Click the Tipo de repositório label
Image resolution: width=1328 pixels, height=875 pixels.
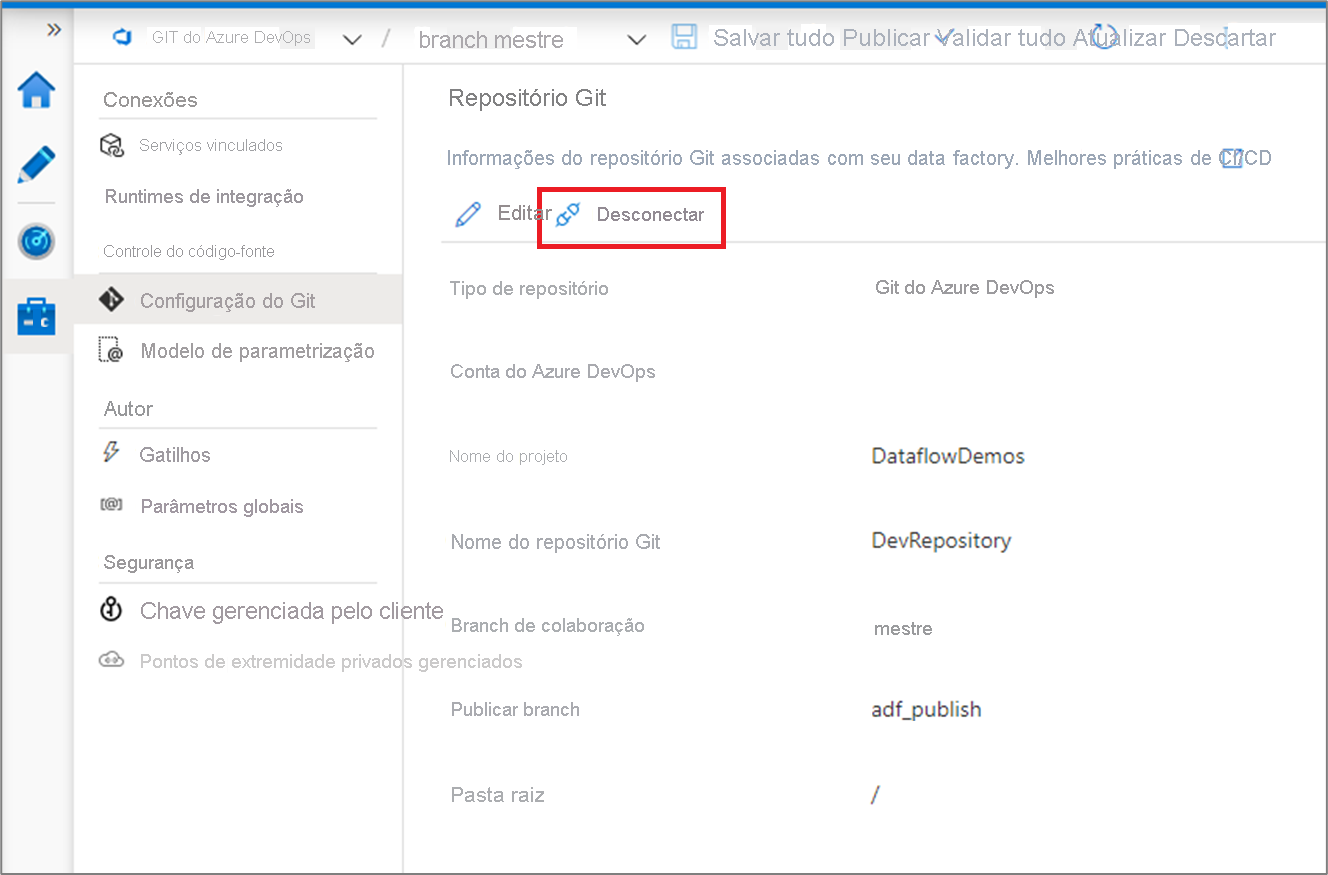coord(530,289)
